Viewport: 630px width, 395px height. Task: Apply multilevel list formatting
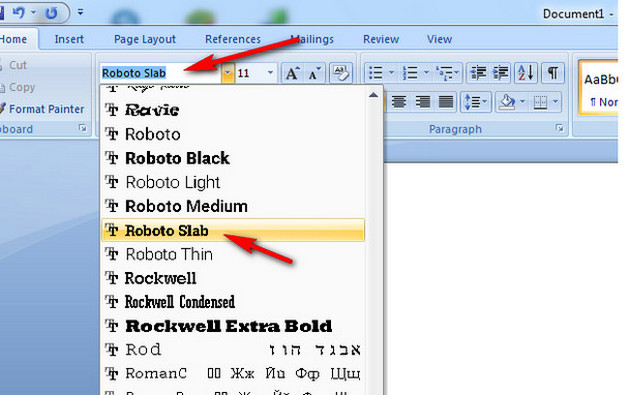pos(444,73)
